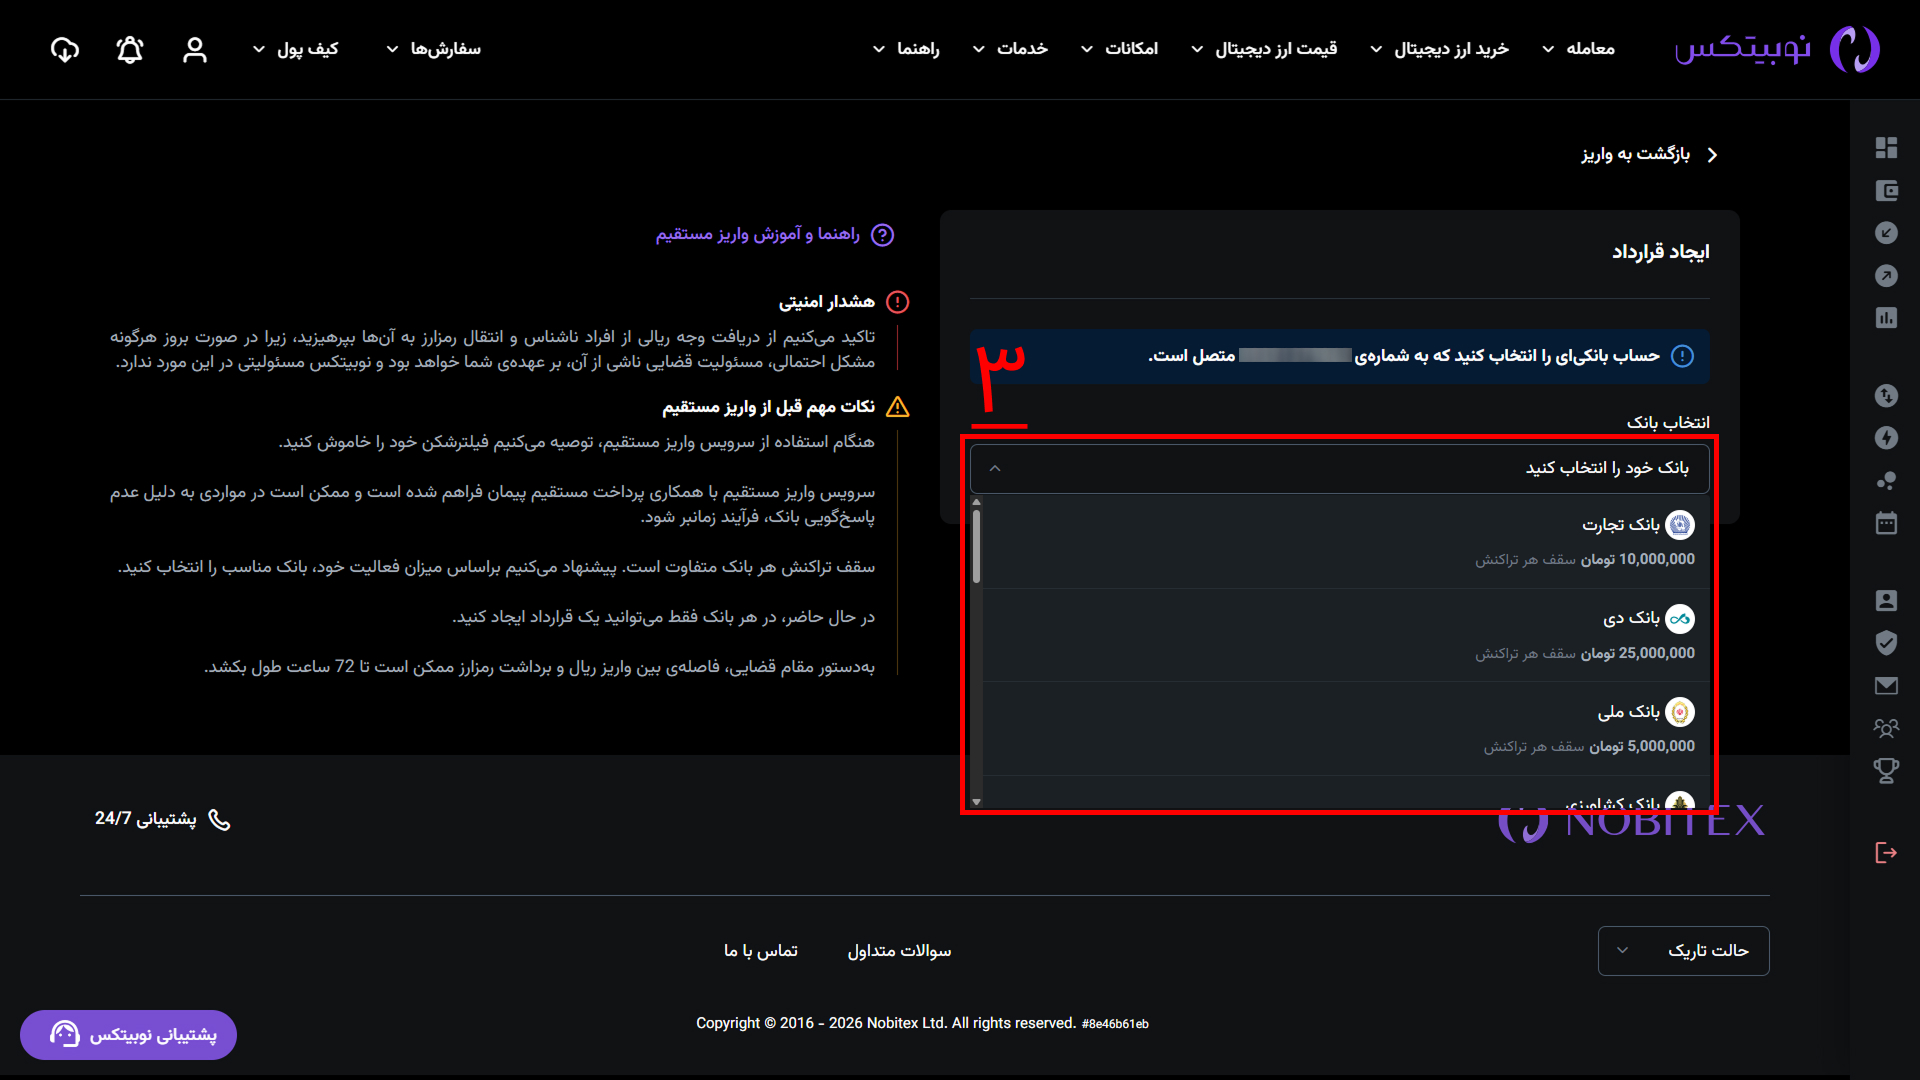This screenshot has height=1080, width=1920.
Task: Click the logout icon in sidebar
Action: 1886,853
